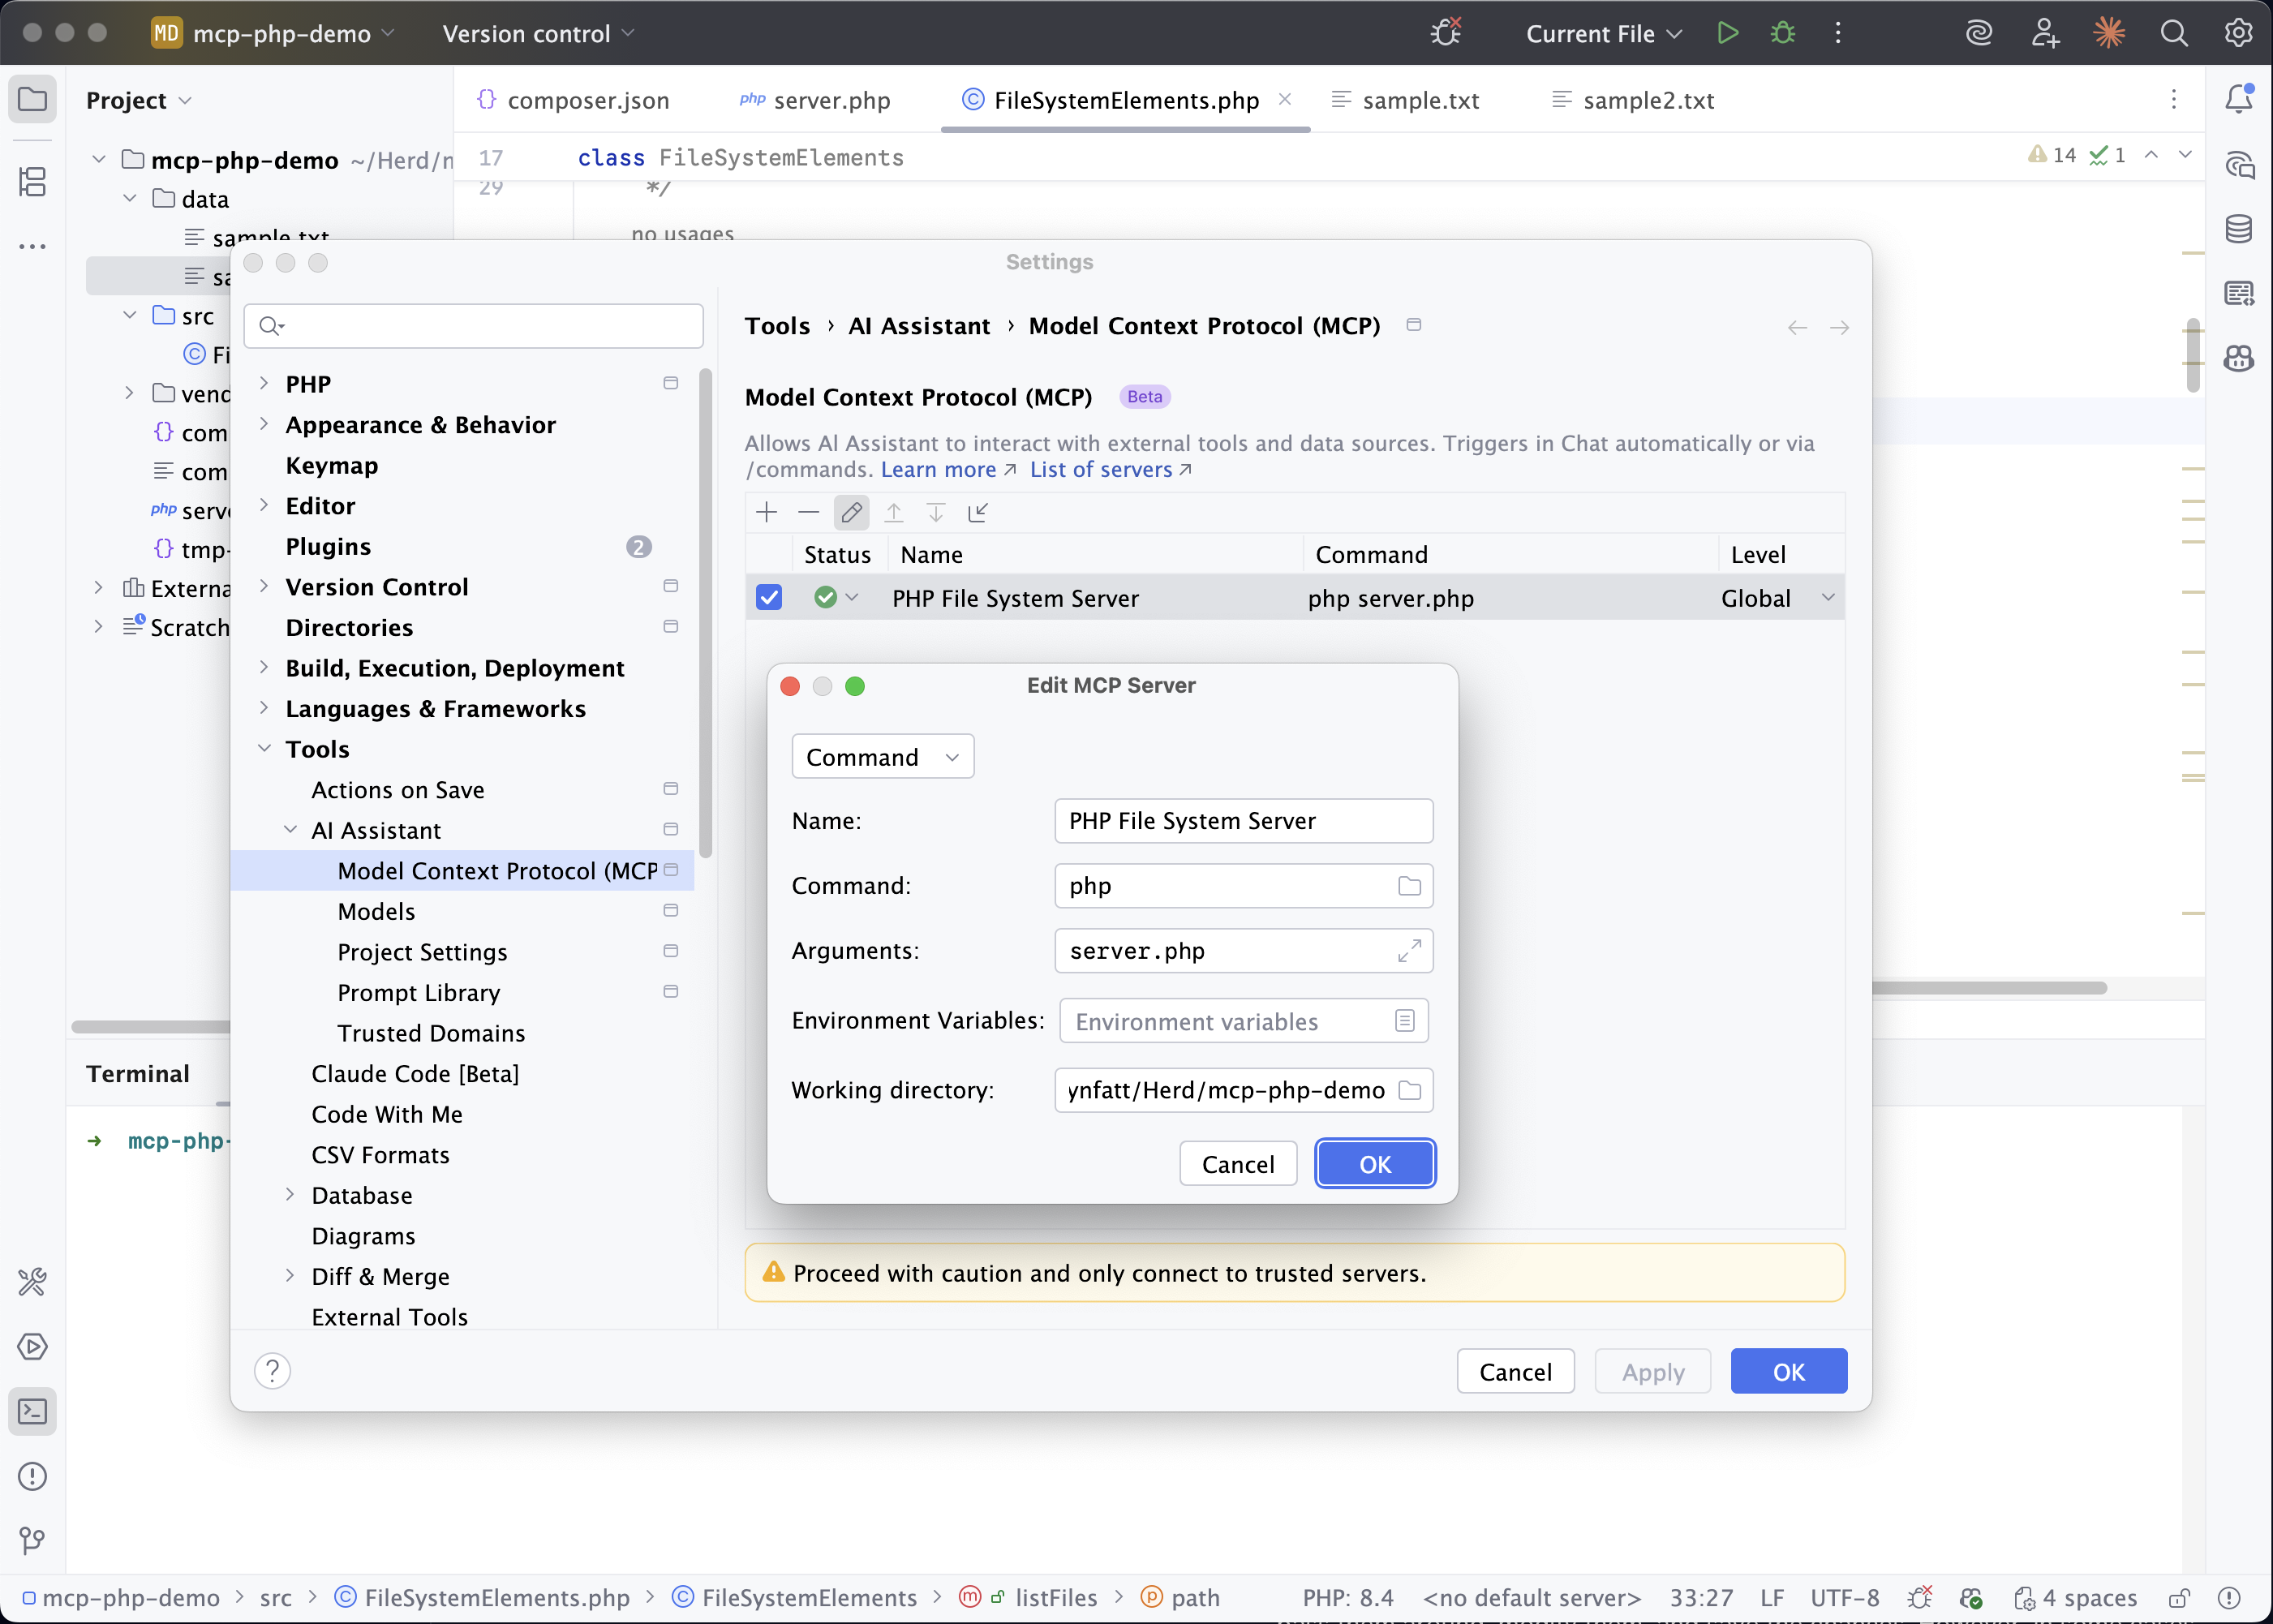This screenshot has height=1624, width=2273.
Task: Click the settings search field
Action: 473,326
